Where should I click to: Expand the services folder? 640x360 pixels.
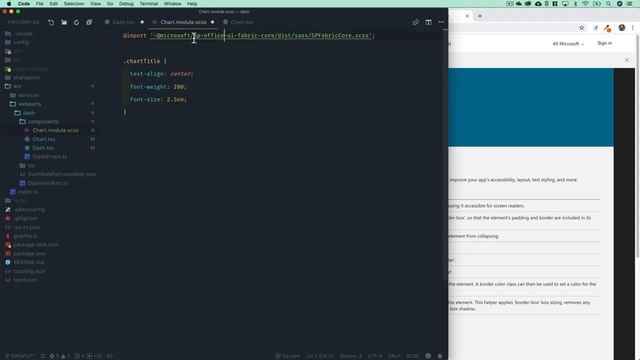tap(49, 95)
